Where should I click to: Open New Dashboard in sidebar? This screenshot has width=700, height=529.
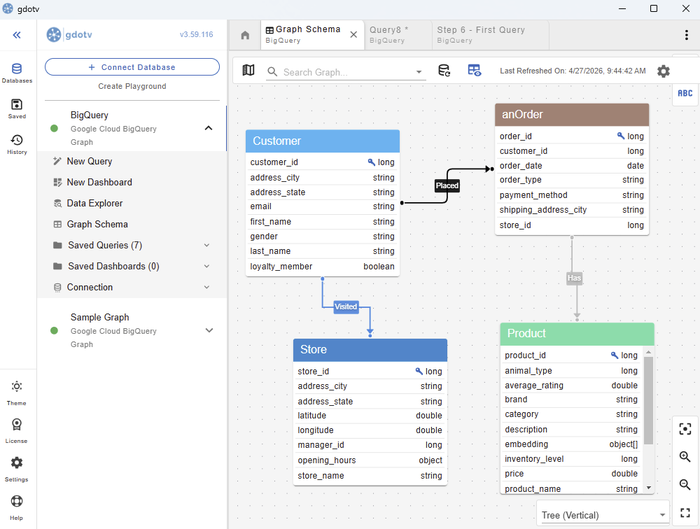tap(99, 182)
